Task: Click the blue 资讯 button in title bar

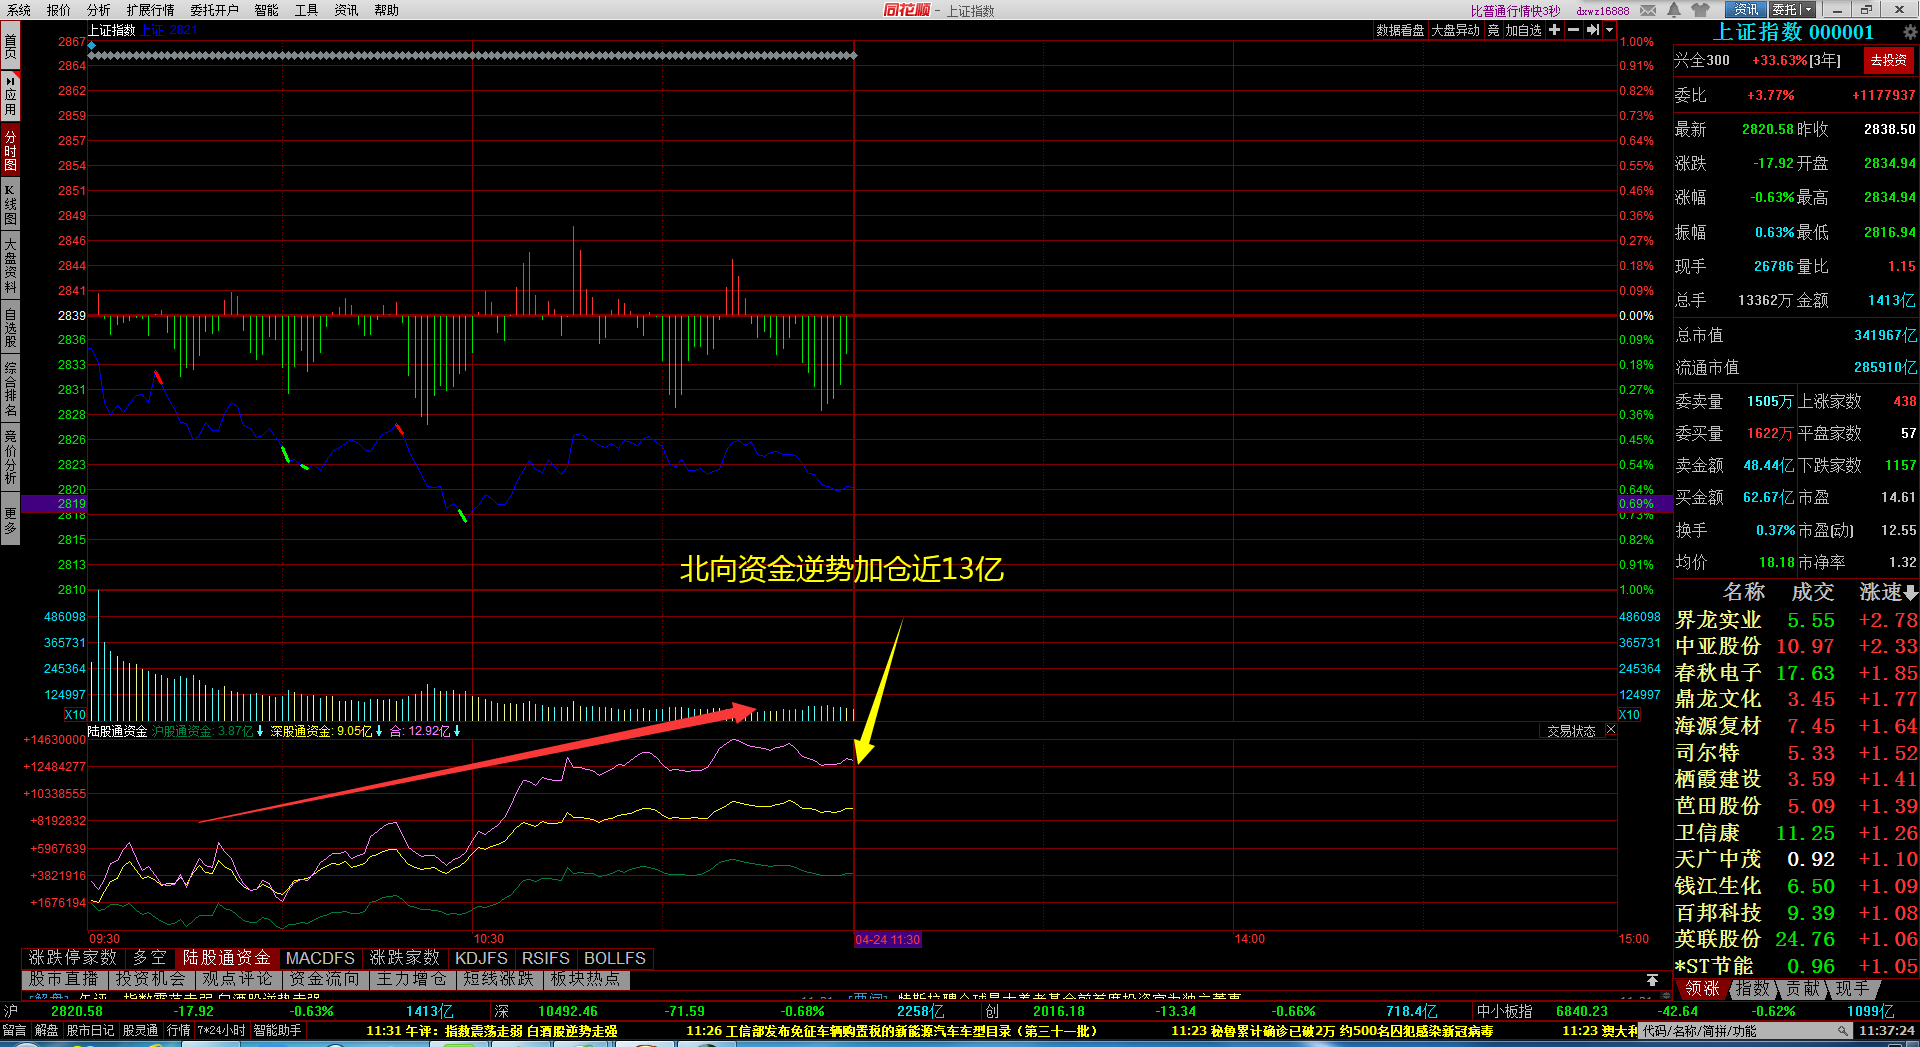Action: pyautogui.click(x=1746, y=10)
